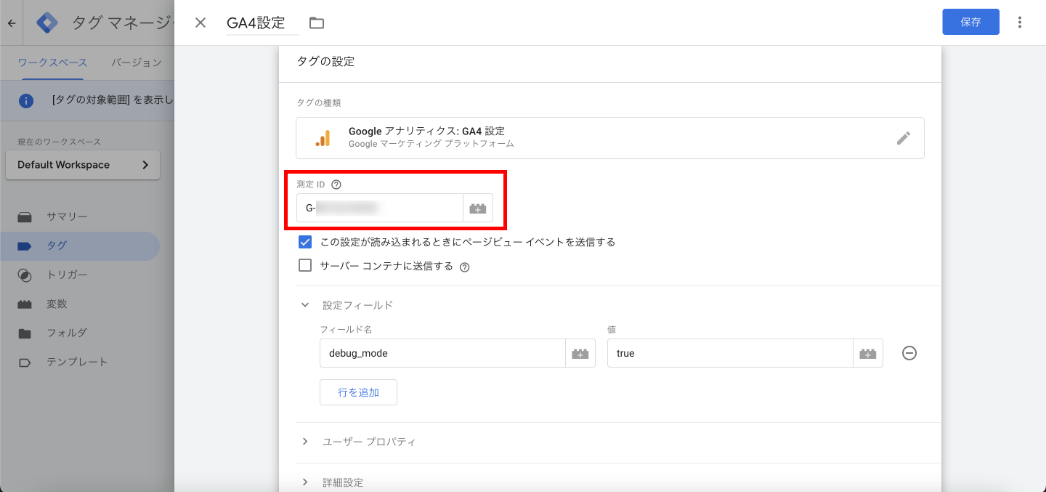
Task: Click the variable picker beside 測定 ID field
Action: click(x=478, y=208)
